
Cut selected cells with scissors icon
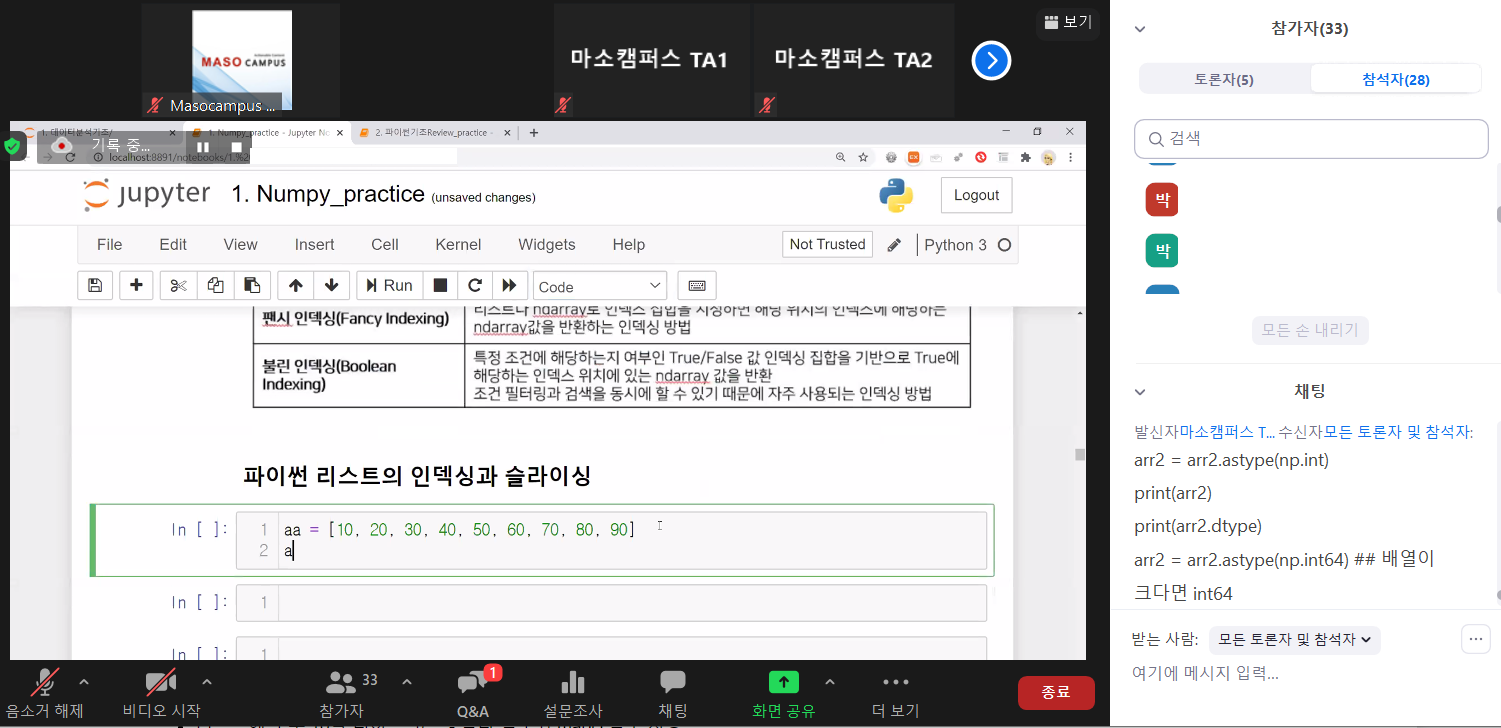(179, 285)
